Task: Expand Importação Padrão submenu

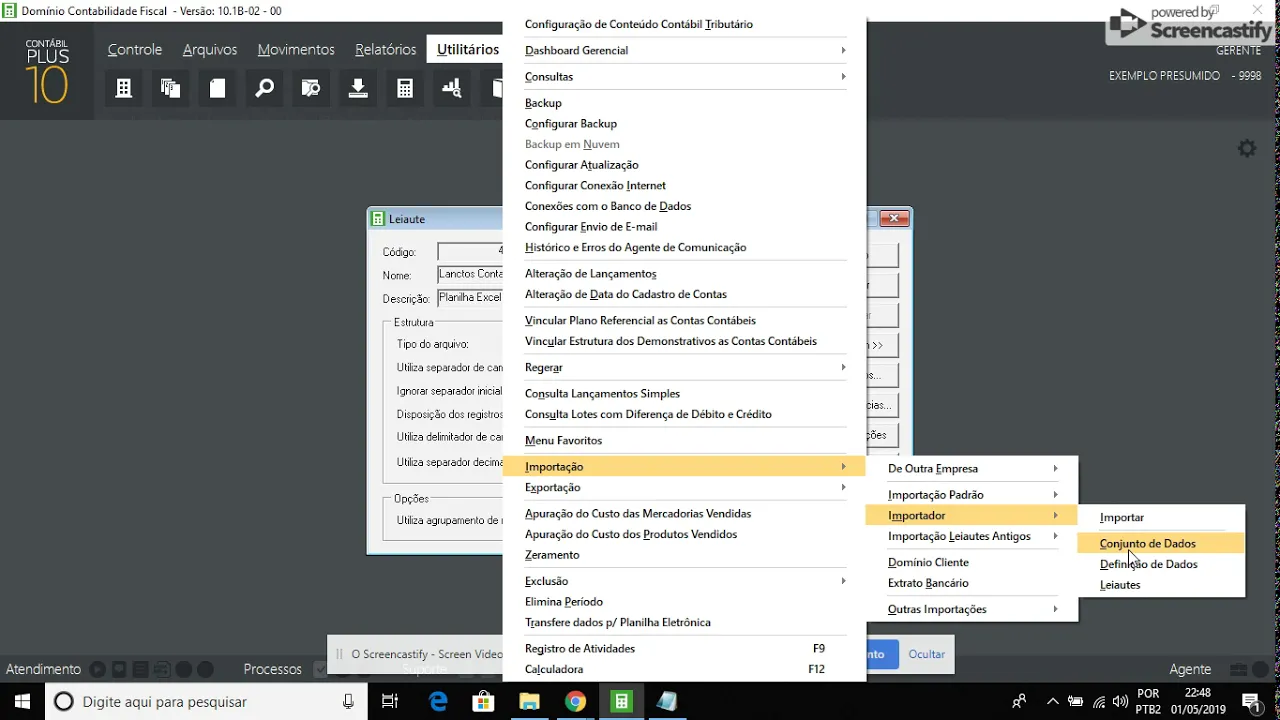Action: tap(972, 494)
